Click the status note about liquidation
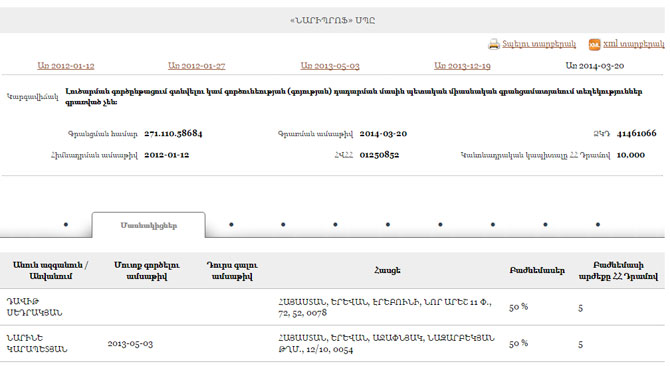This screenshot has width=670, height=366. (x=353, y=97)
